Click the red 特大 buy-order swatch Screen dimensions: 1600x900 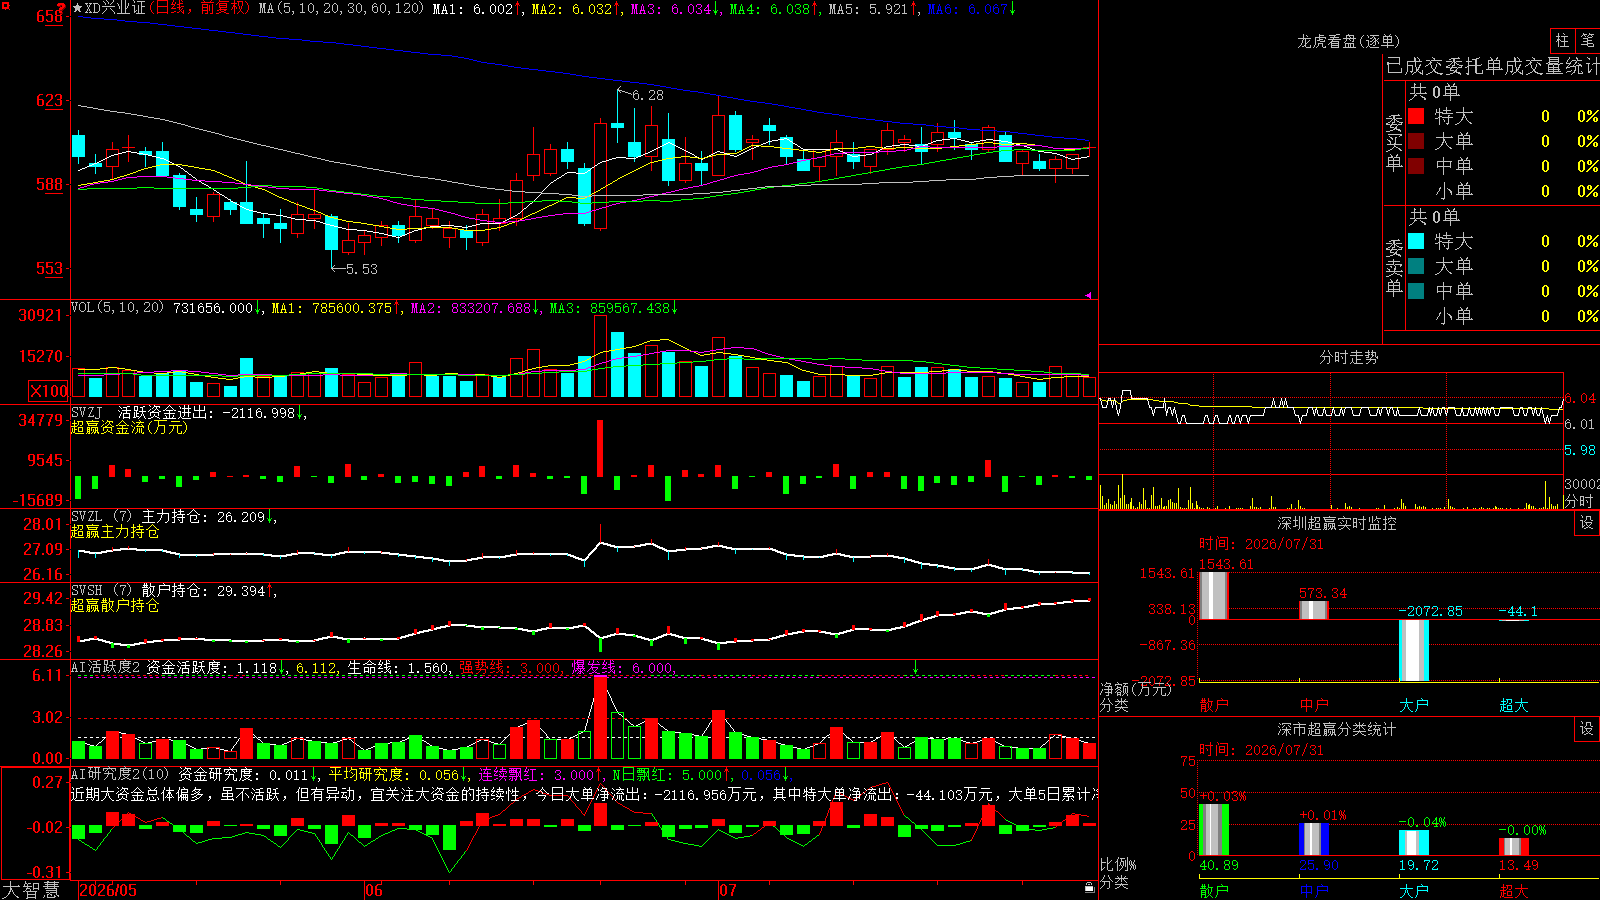(x=1416, y=116)
